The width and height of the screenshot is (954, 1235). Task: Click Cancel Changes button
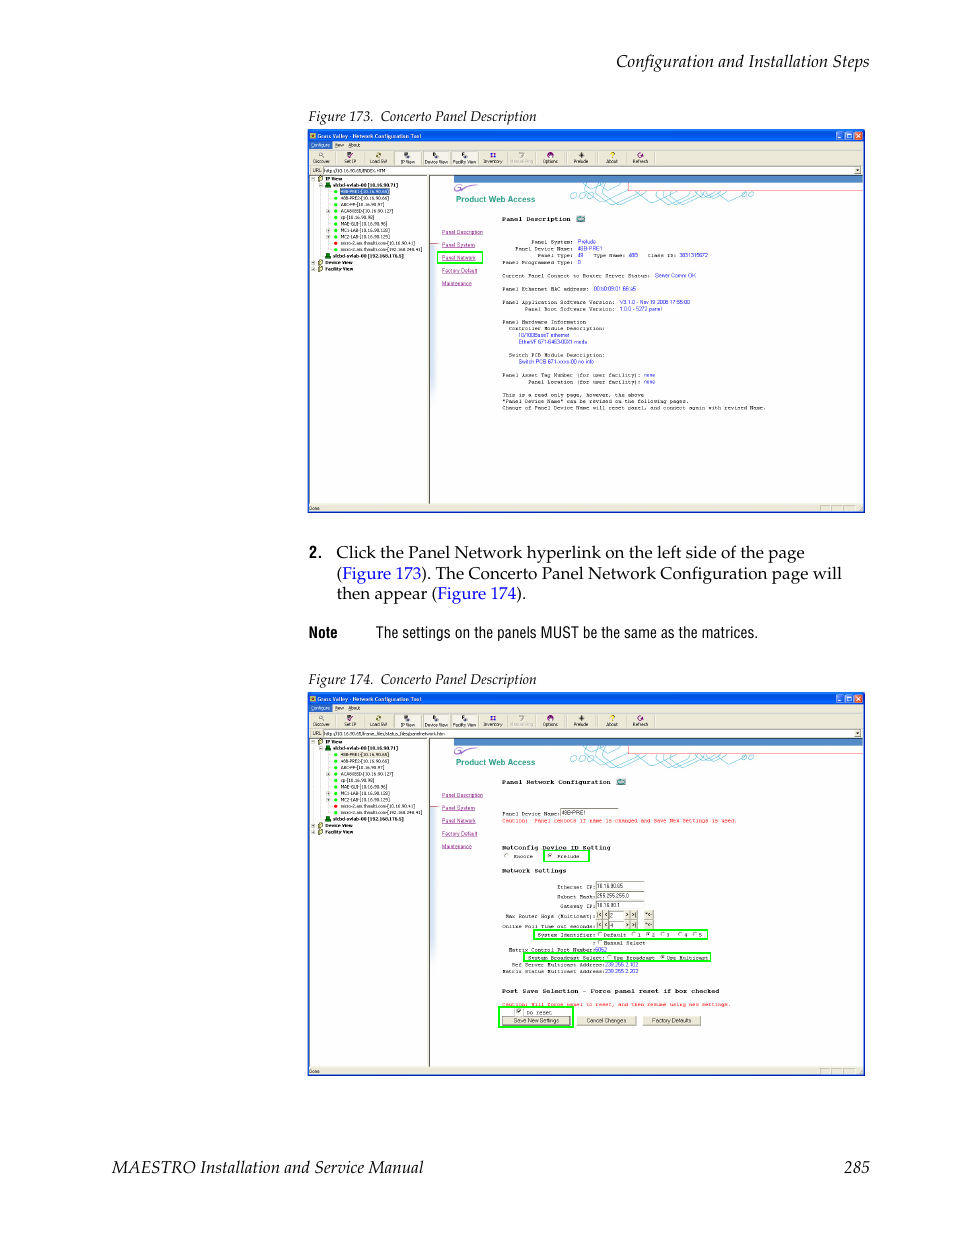(606, 1021)
